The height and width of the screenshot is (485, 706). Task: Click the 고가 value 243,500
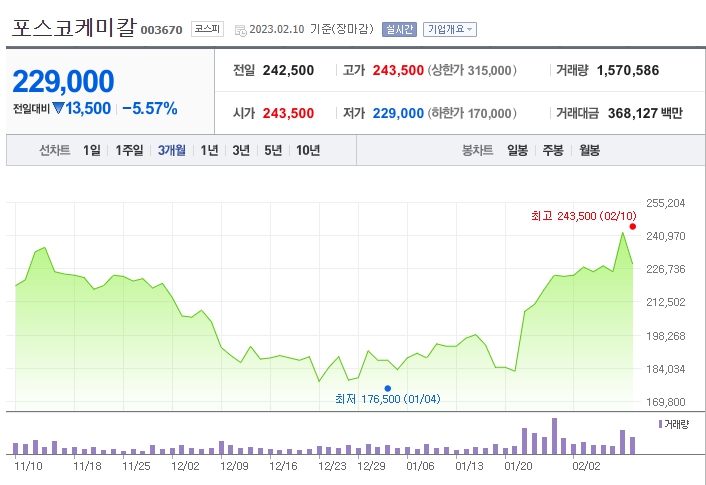point(398,70)
